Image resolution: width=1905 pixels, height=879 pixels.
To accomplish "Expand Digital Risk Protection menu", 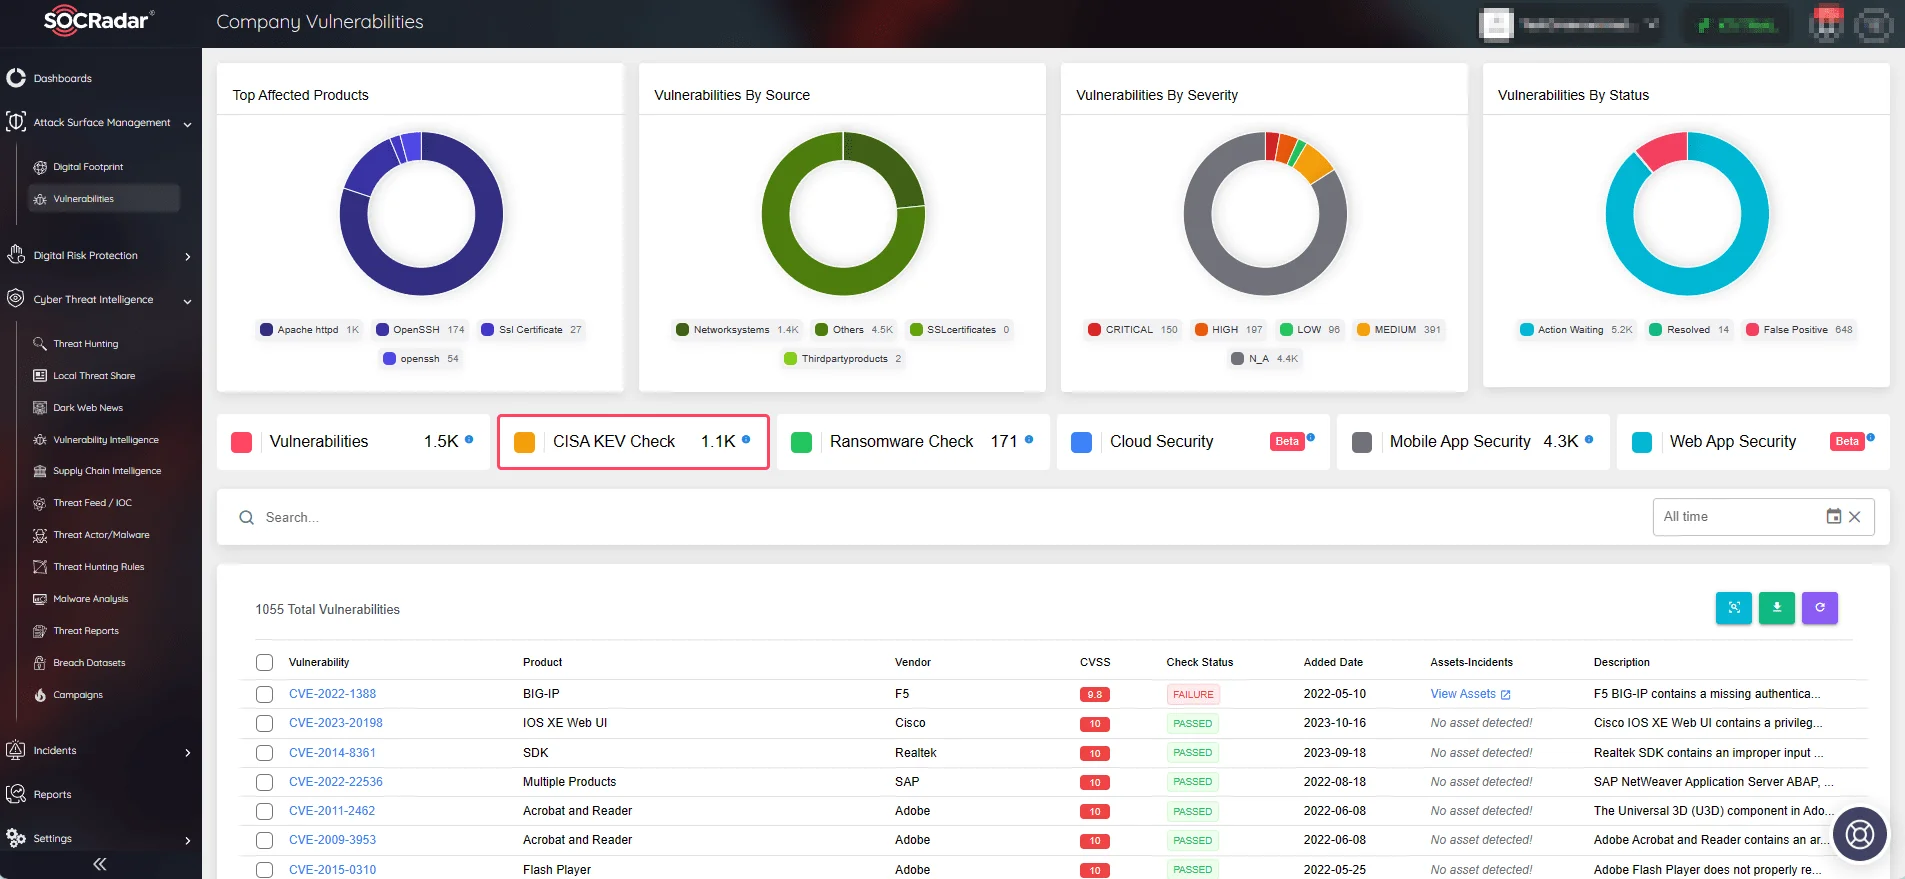I will pyautogui.click(x=187, y=256).
